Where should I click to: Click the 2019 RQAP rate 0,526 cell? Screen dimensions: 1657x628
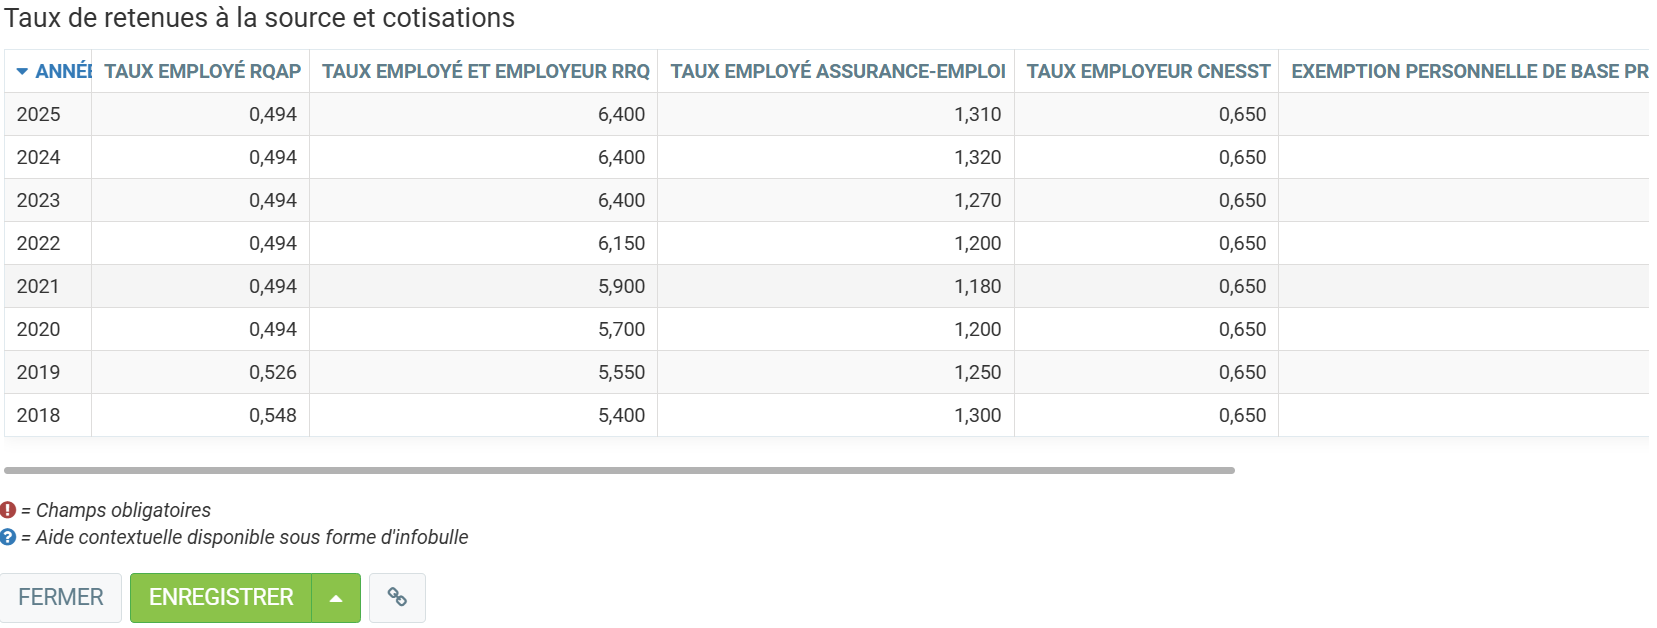pos(273,373)
